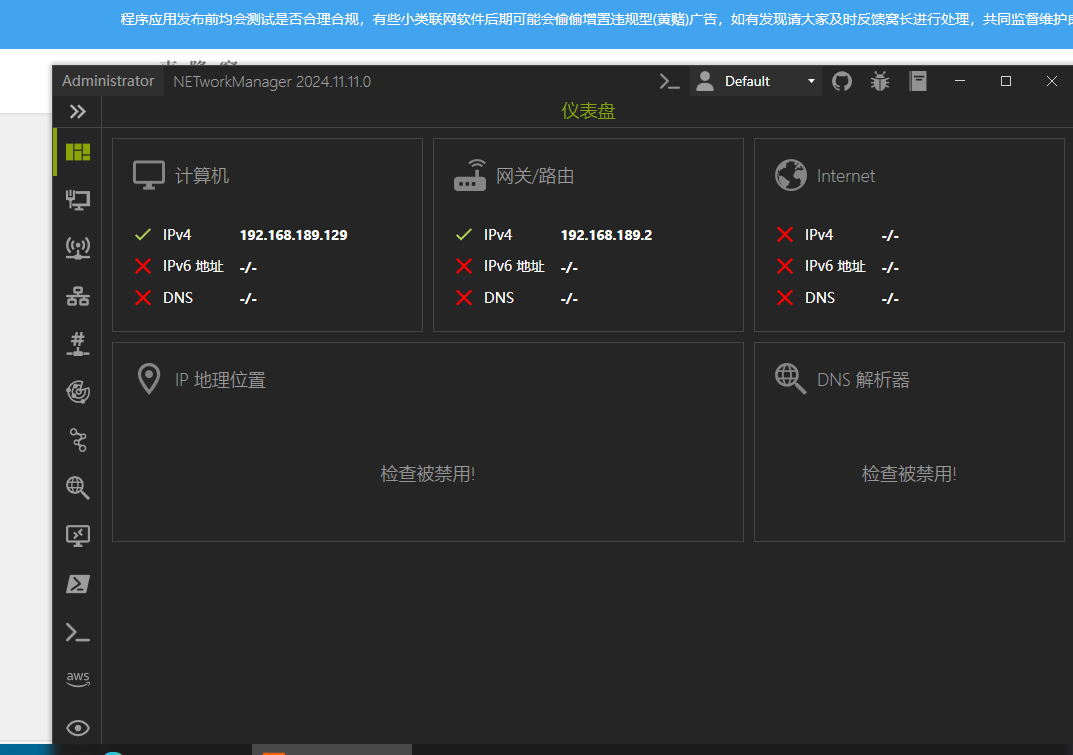Open the Default profile dropdown
The height and width of the screenshot is (755, 1073).
pos(755,81)
